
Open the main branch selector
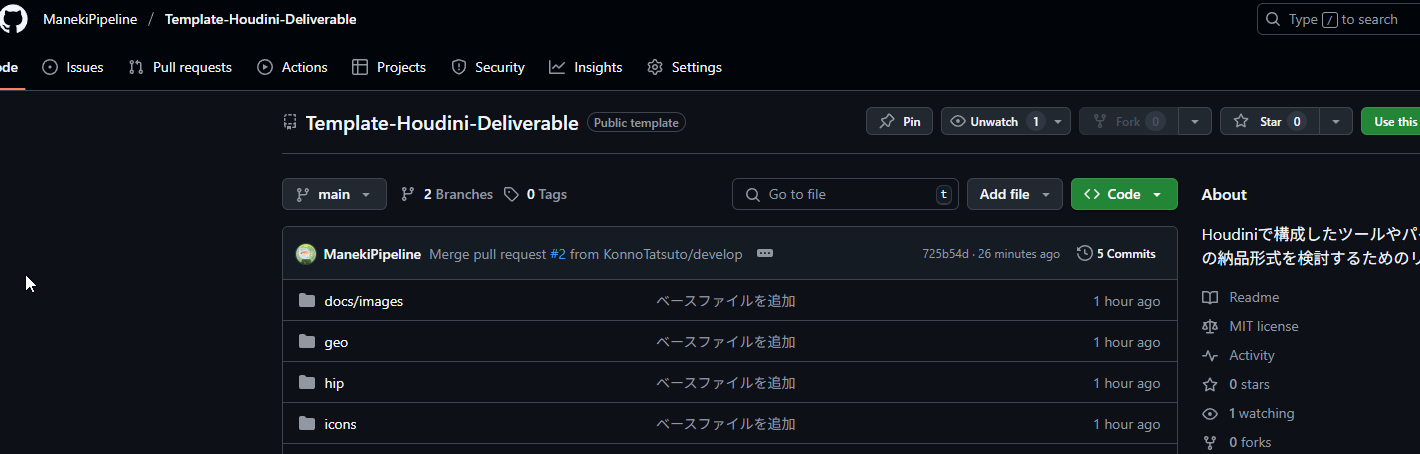pyautogui.click(x=334, y=194)
